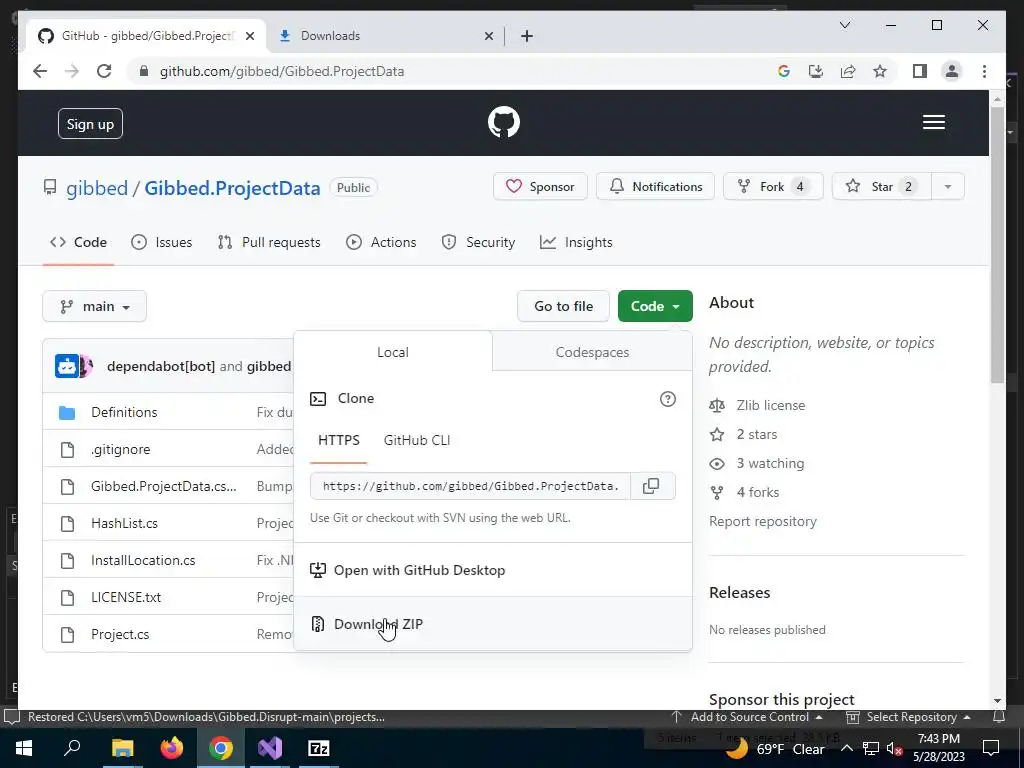
Task: Switch to the Downloads browser tab
Action: point(385,36)
